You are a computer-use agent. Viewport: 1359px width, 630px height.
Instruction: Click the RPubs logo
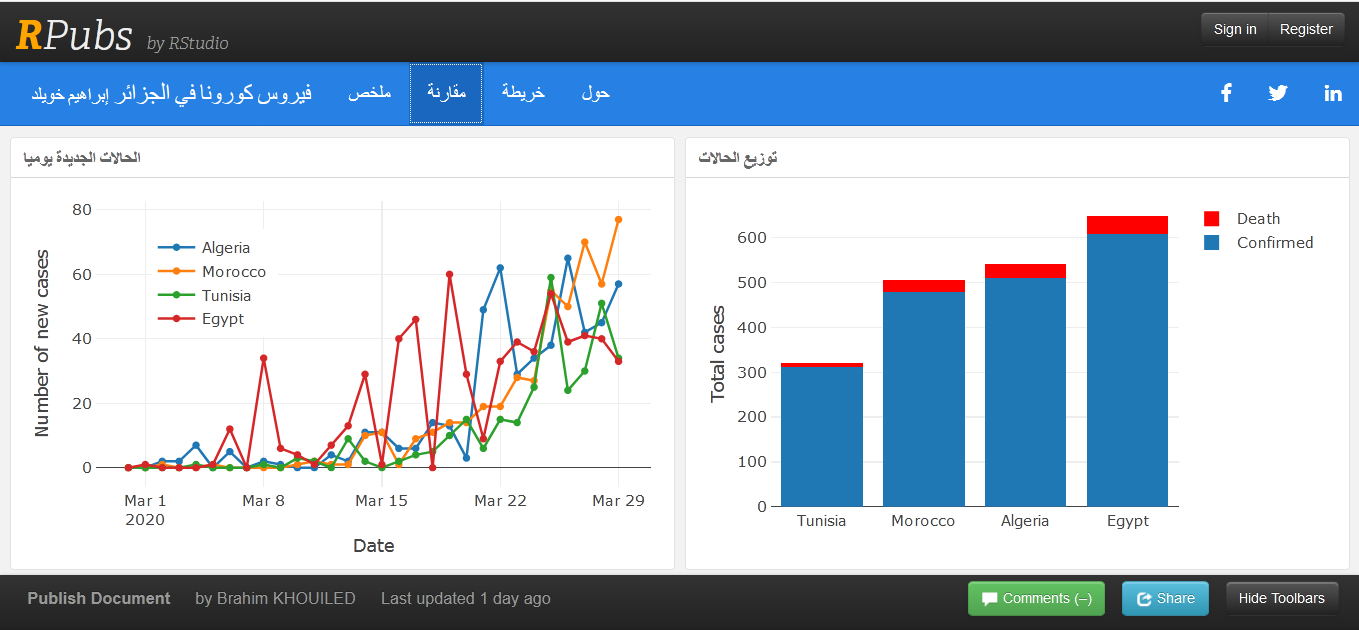click(x=74, y=35)
